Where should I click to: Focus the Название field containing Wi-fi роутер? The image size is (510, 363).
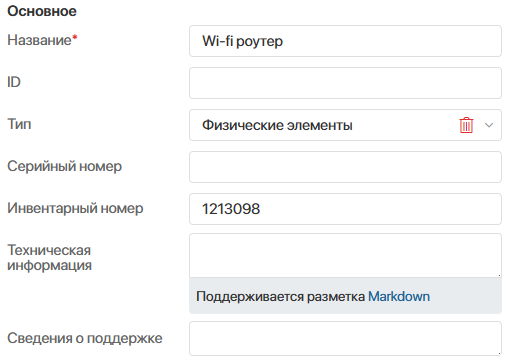click(345, 41)
